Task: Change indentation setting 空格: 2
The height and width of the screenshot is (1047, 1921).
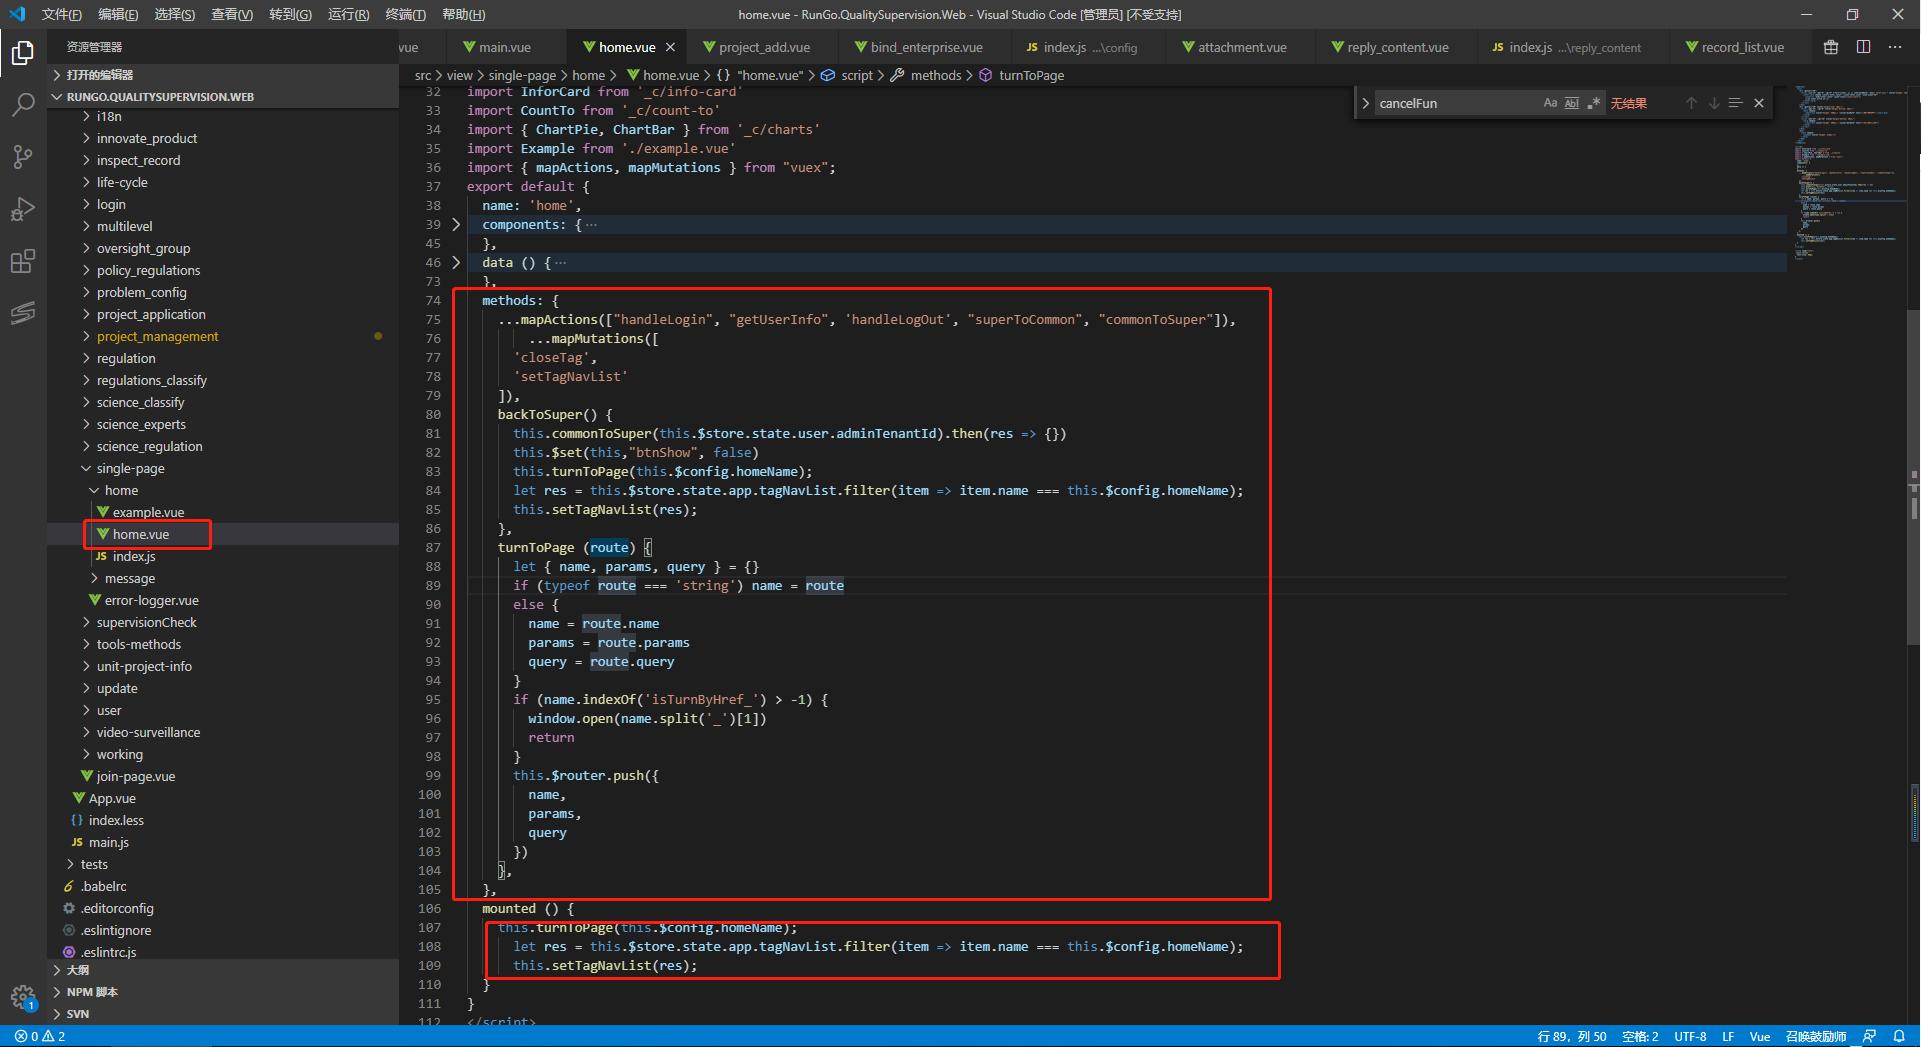Action: [1640, 1036]
